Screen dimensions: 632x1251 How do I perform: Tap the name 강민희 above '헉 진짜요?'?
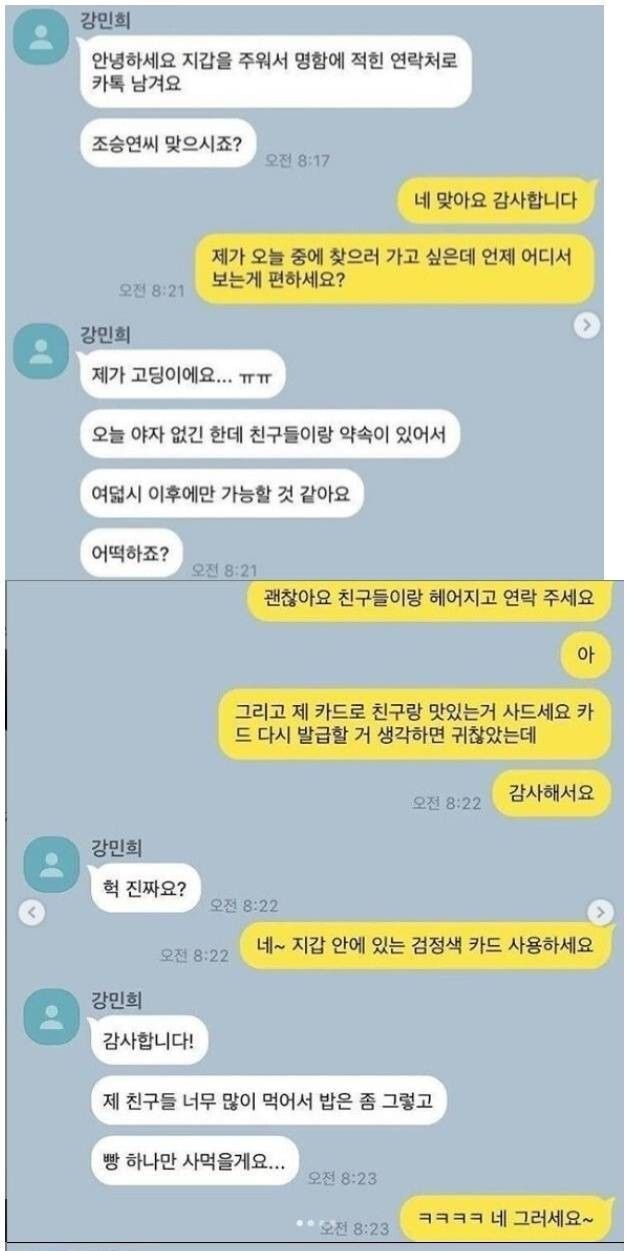[117, 849]
